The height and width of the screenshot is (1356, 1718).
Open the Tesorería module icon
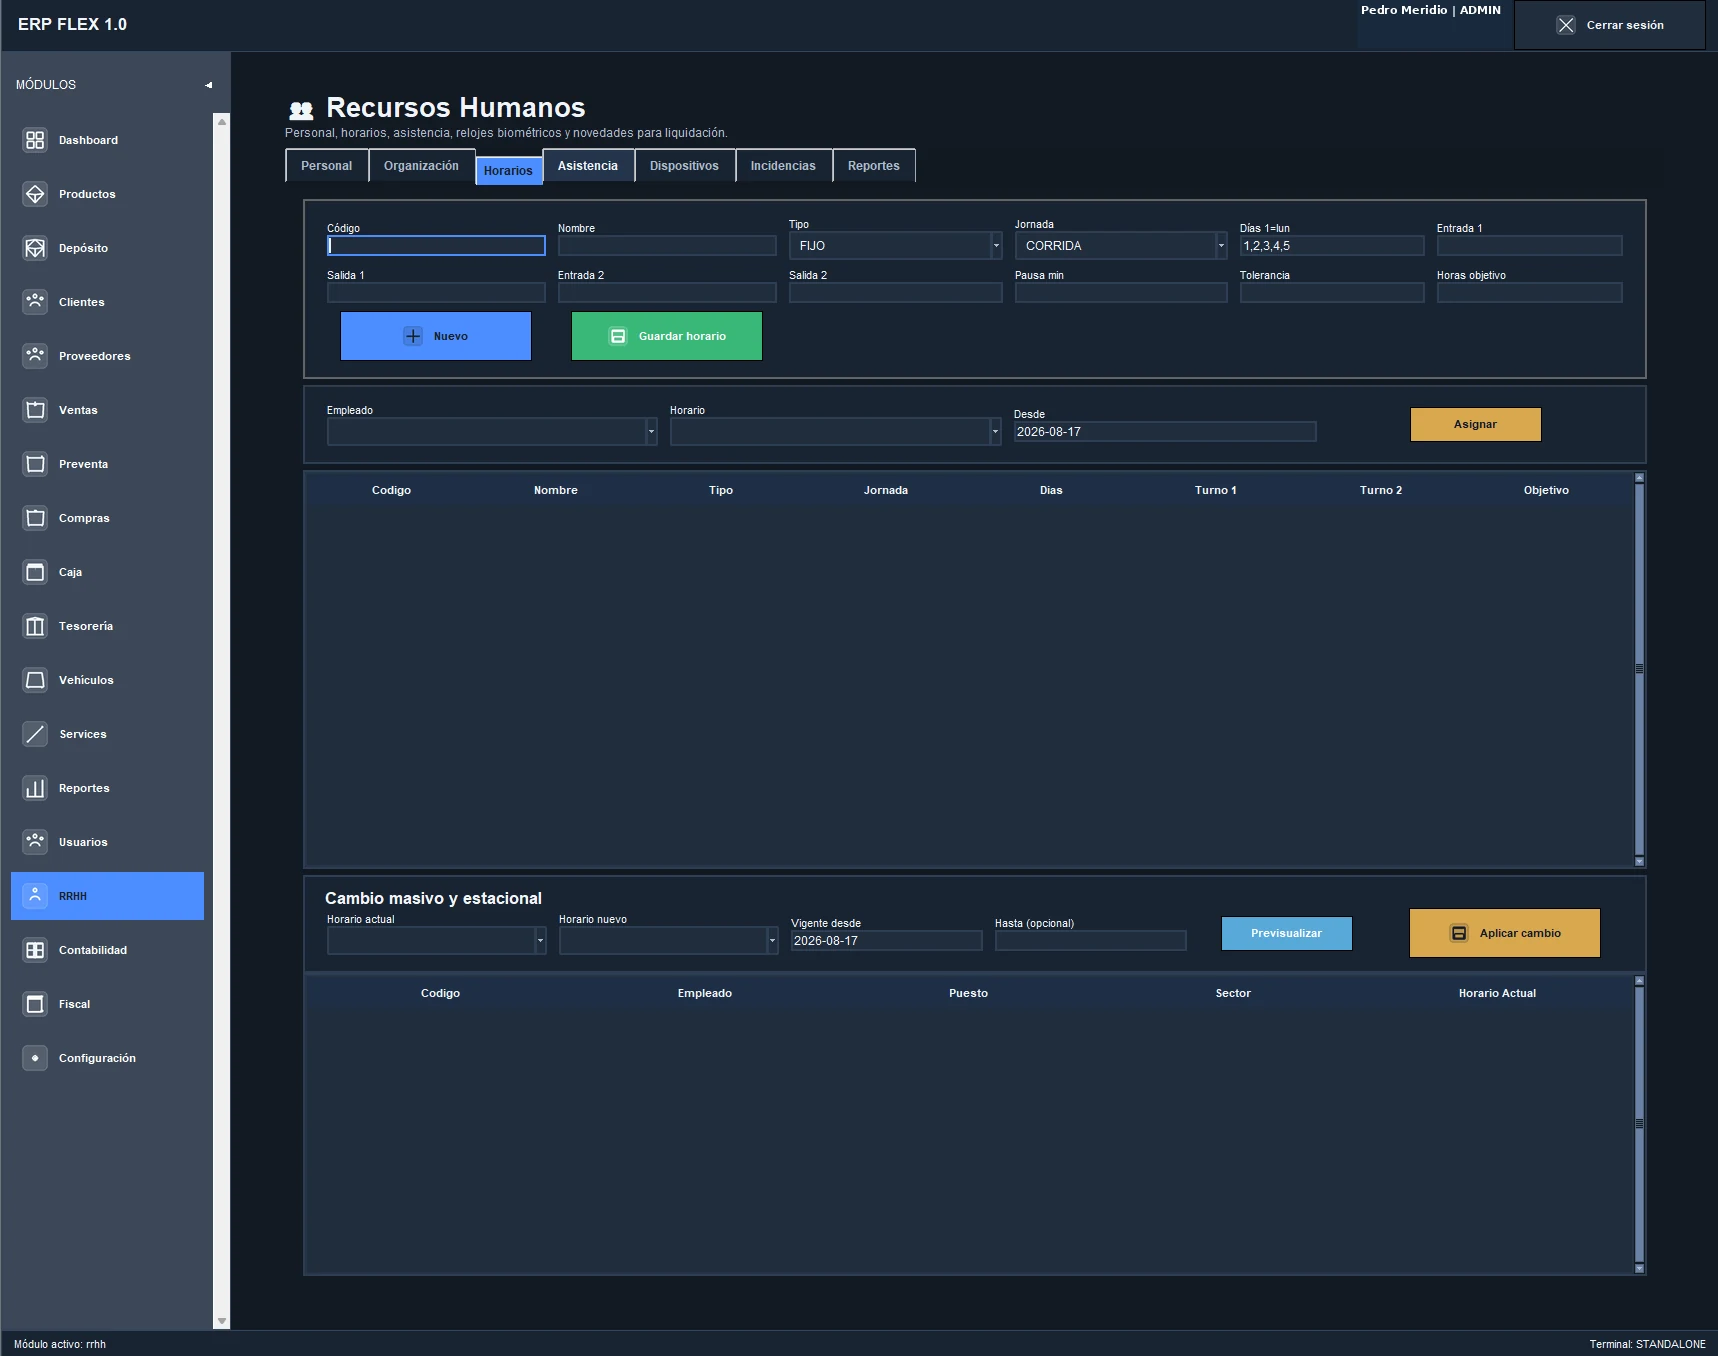[35, 626]
